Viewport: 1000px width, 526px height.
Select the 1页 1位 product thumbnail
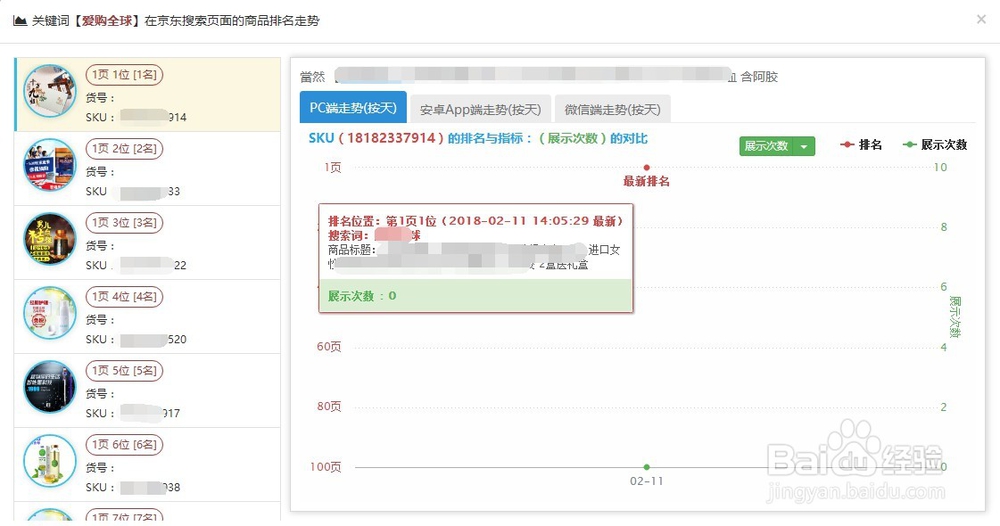[x=50, y=91]
